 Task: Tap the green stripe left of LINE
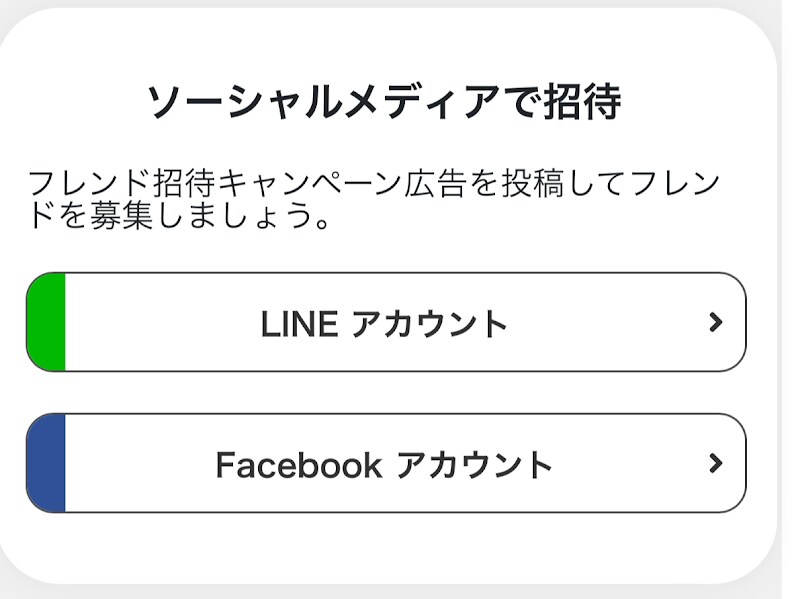point(47,322)
